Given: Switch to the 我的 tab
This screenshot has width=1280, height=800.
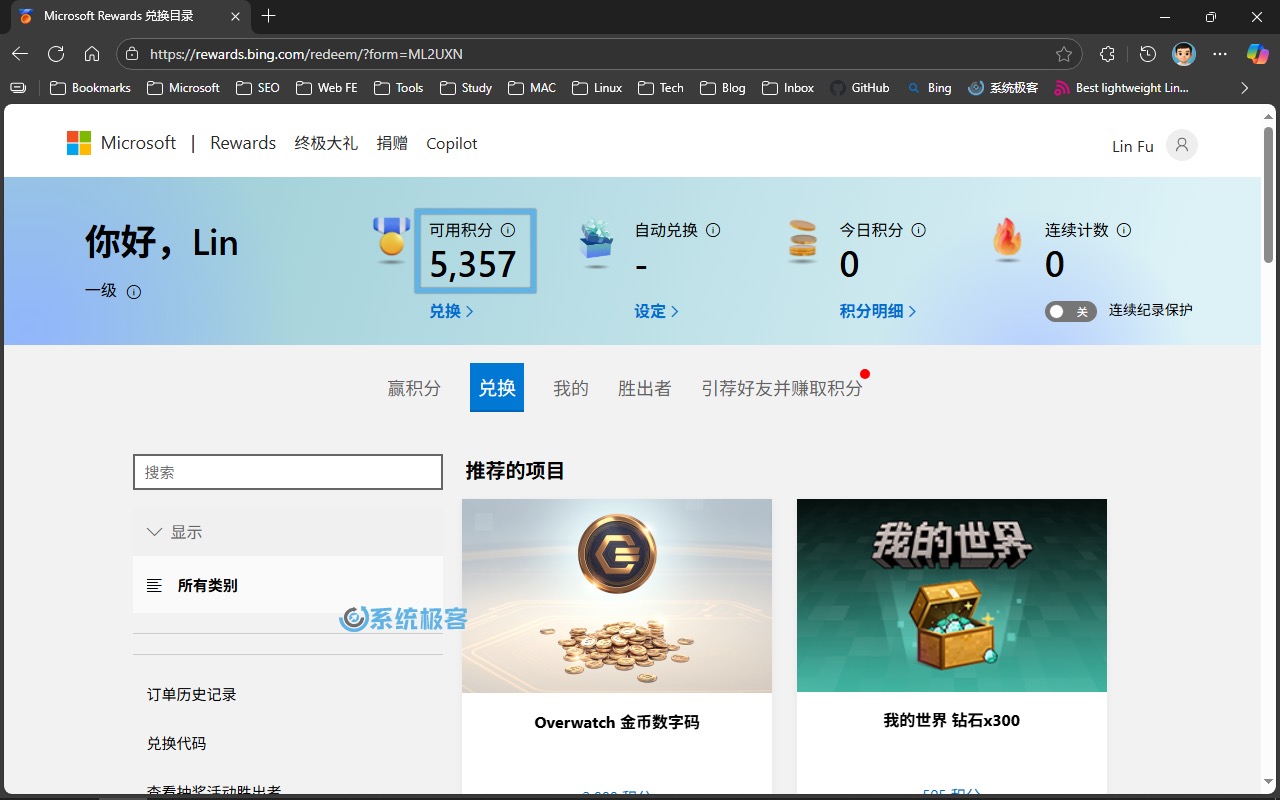Looking at the screenshot, I should click(x=571, y=388).
